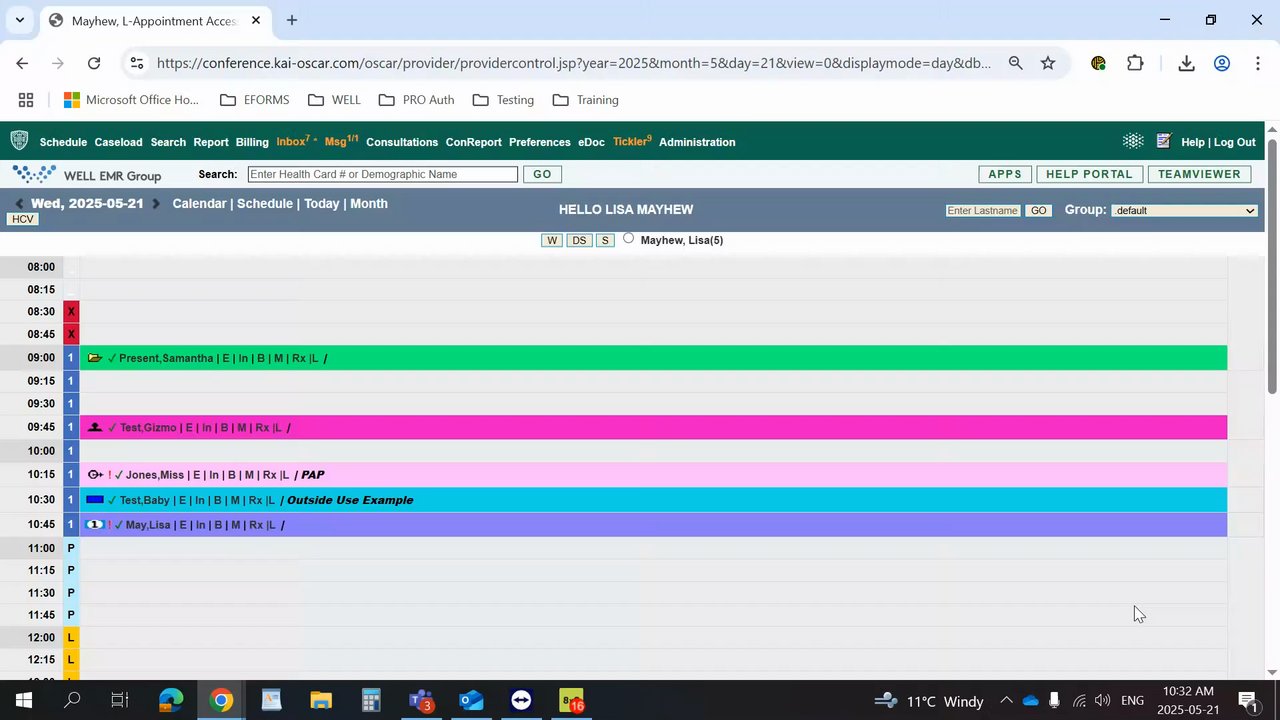Click the OSCAR shield logo icon

19,141
